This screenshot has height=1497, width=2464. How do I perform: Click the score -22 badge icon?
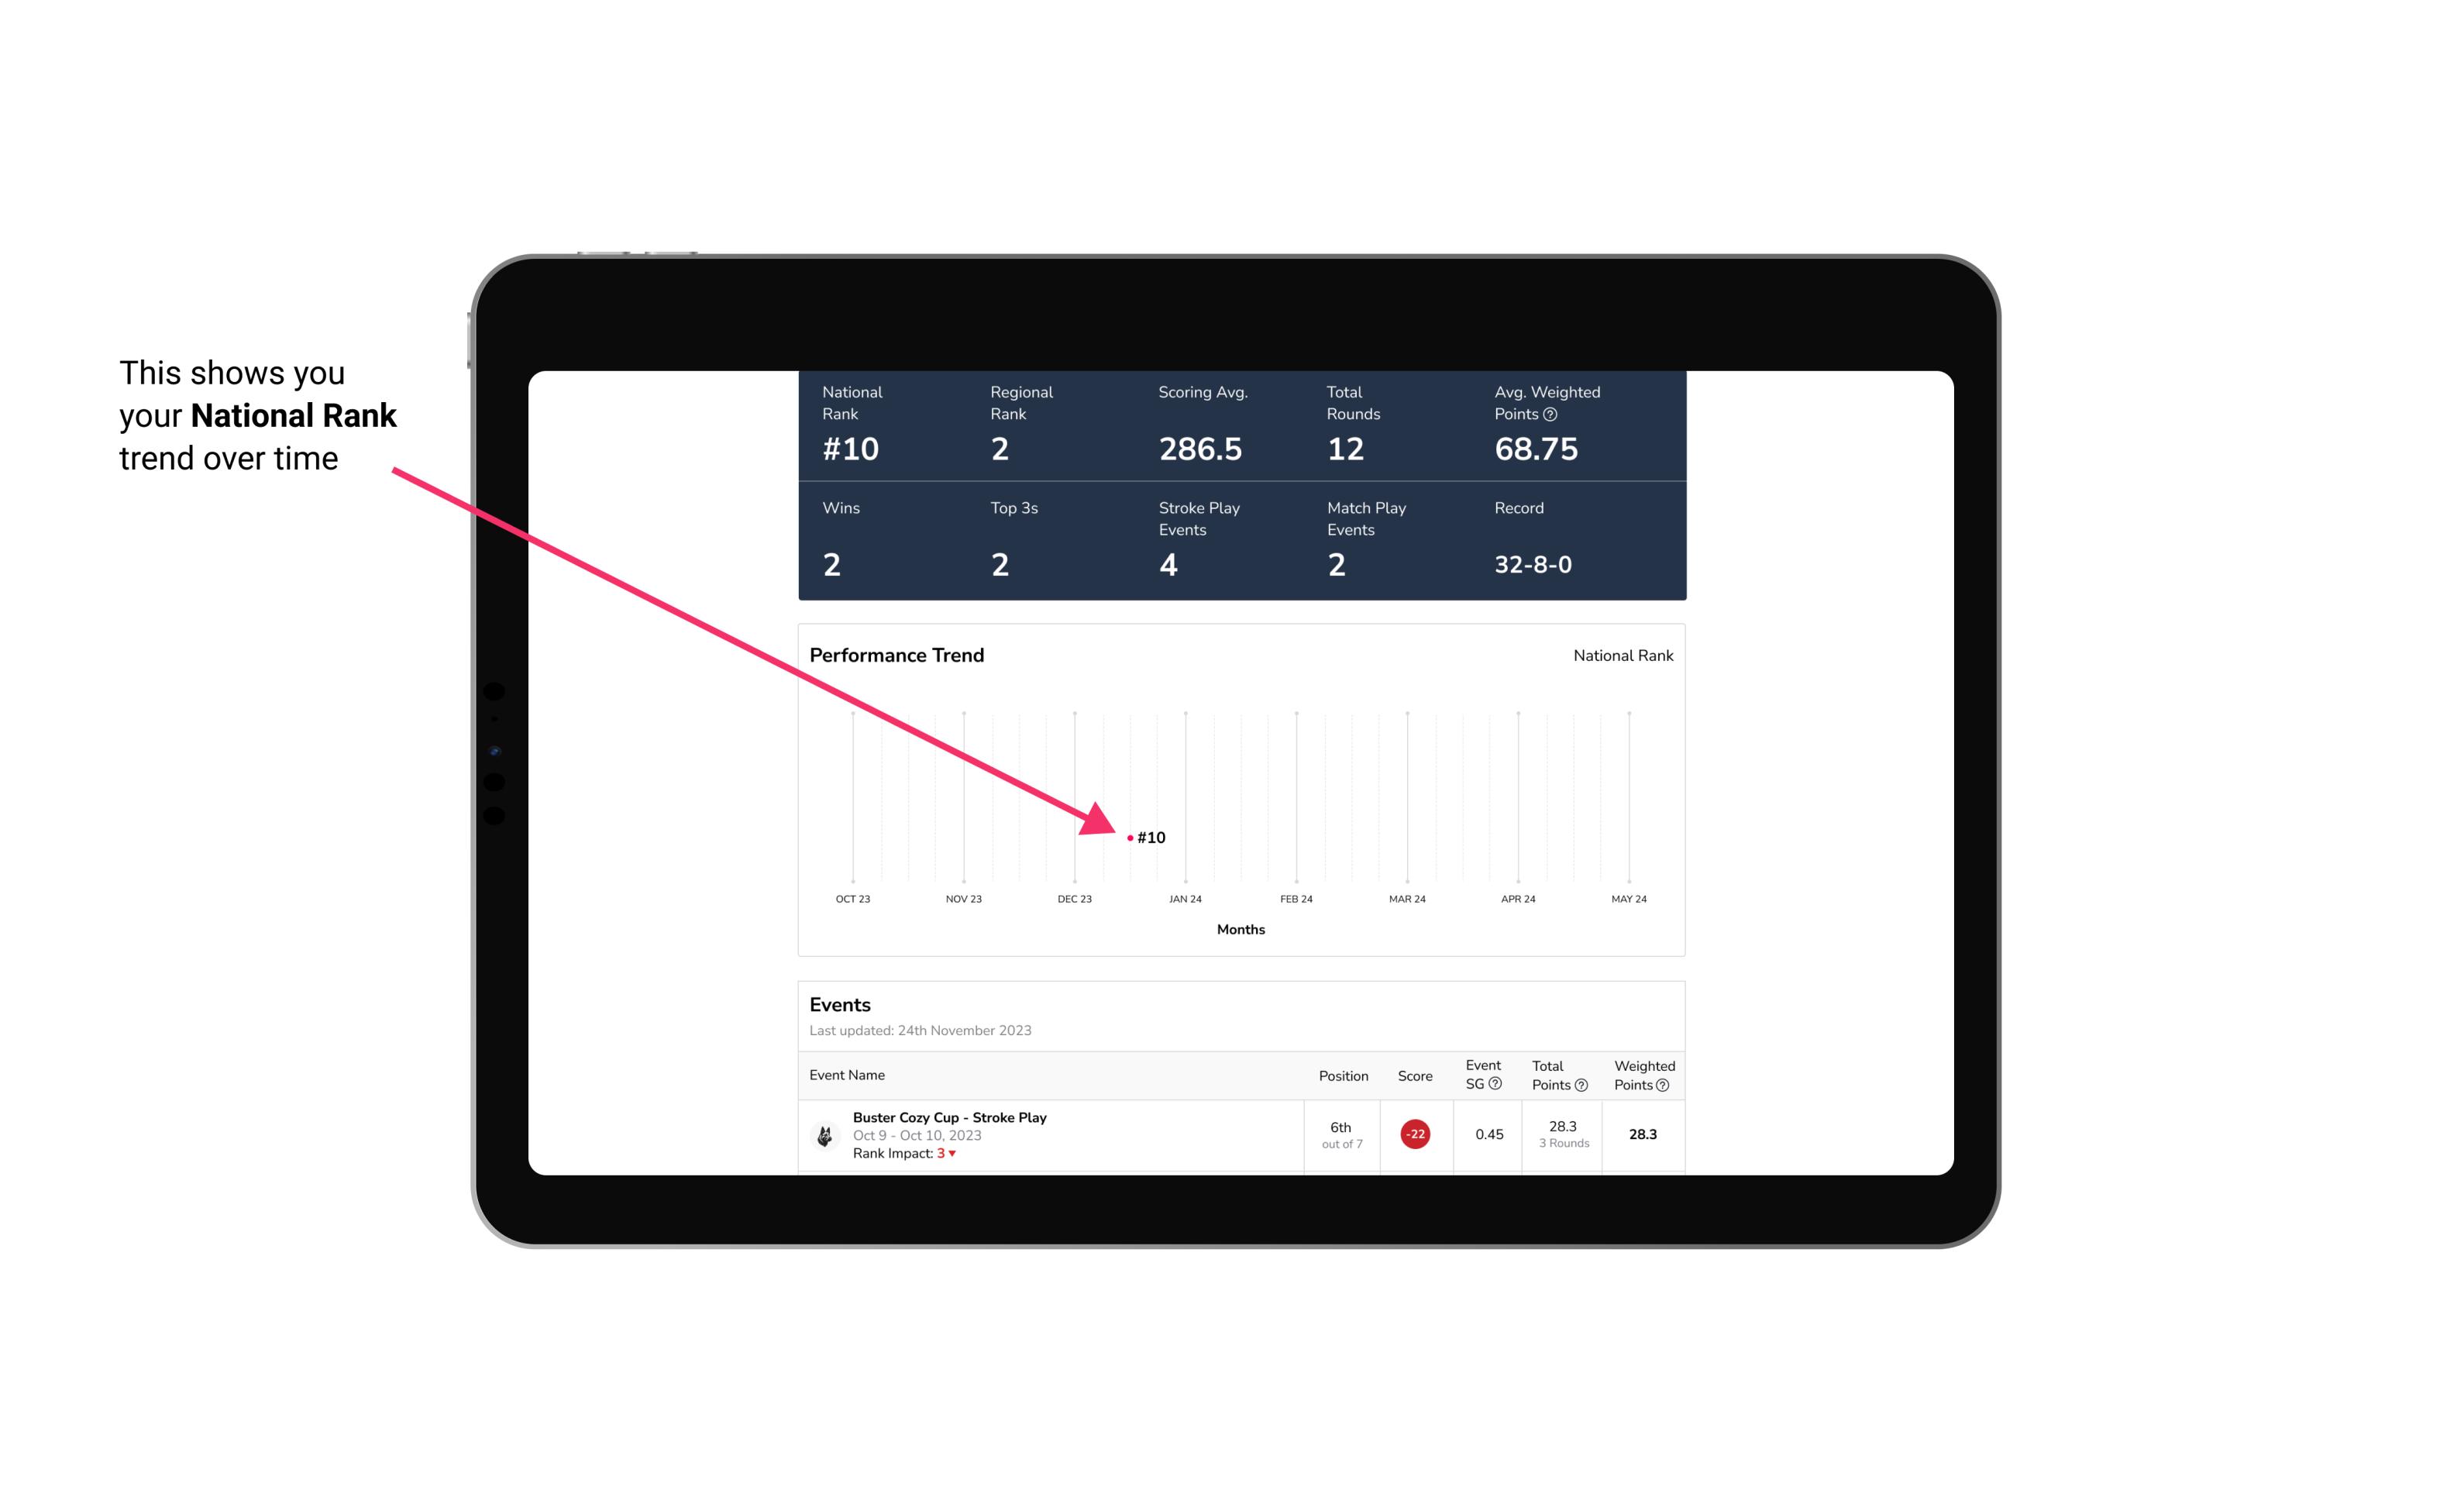[1415, 1133]
